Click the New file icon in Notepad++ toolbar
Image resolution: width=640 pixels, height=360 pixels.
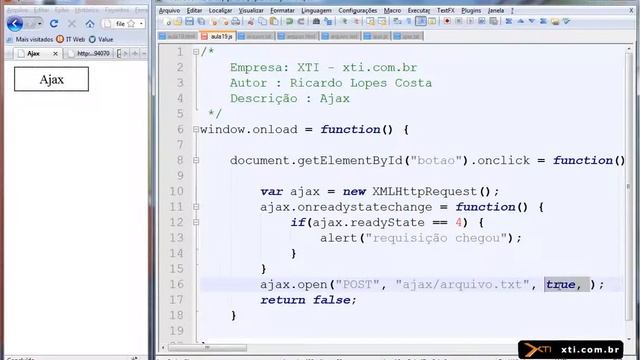pos(167,21)
